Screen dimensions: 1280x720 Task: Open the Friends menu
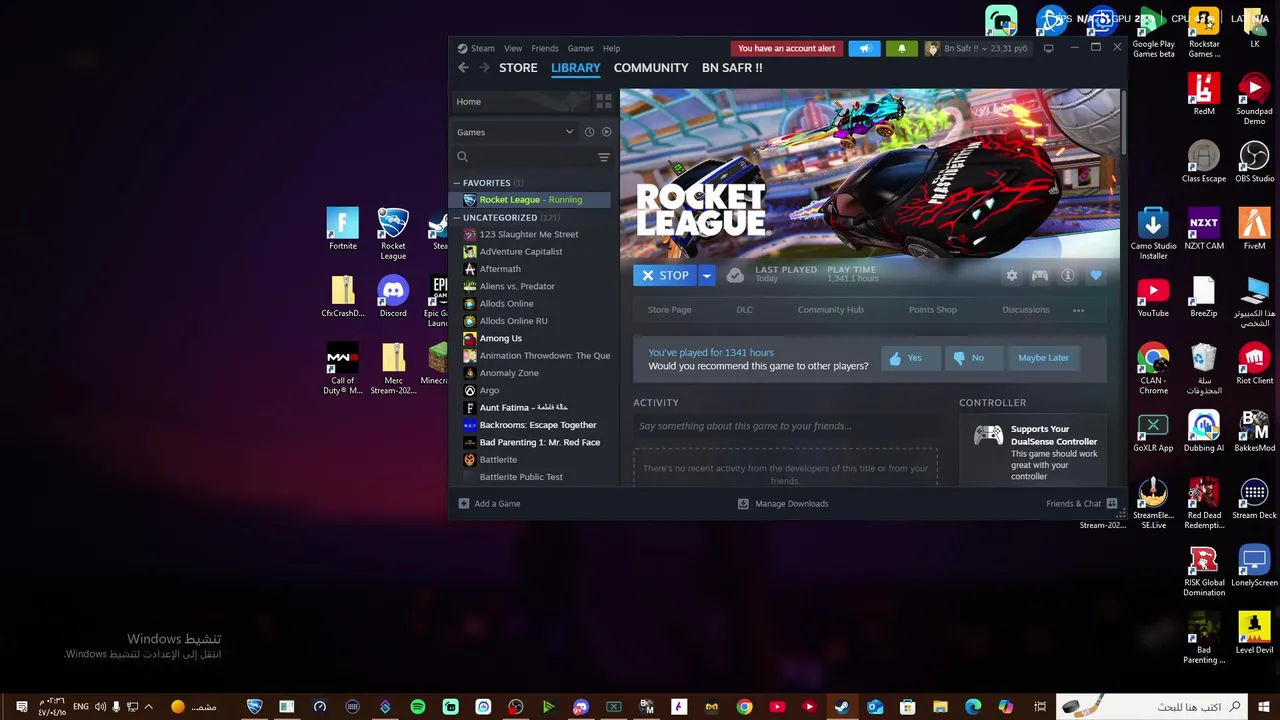point(545,48)
